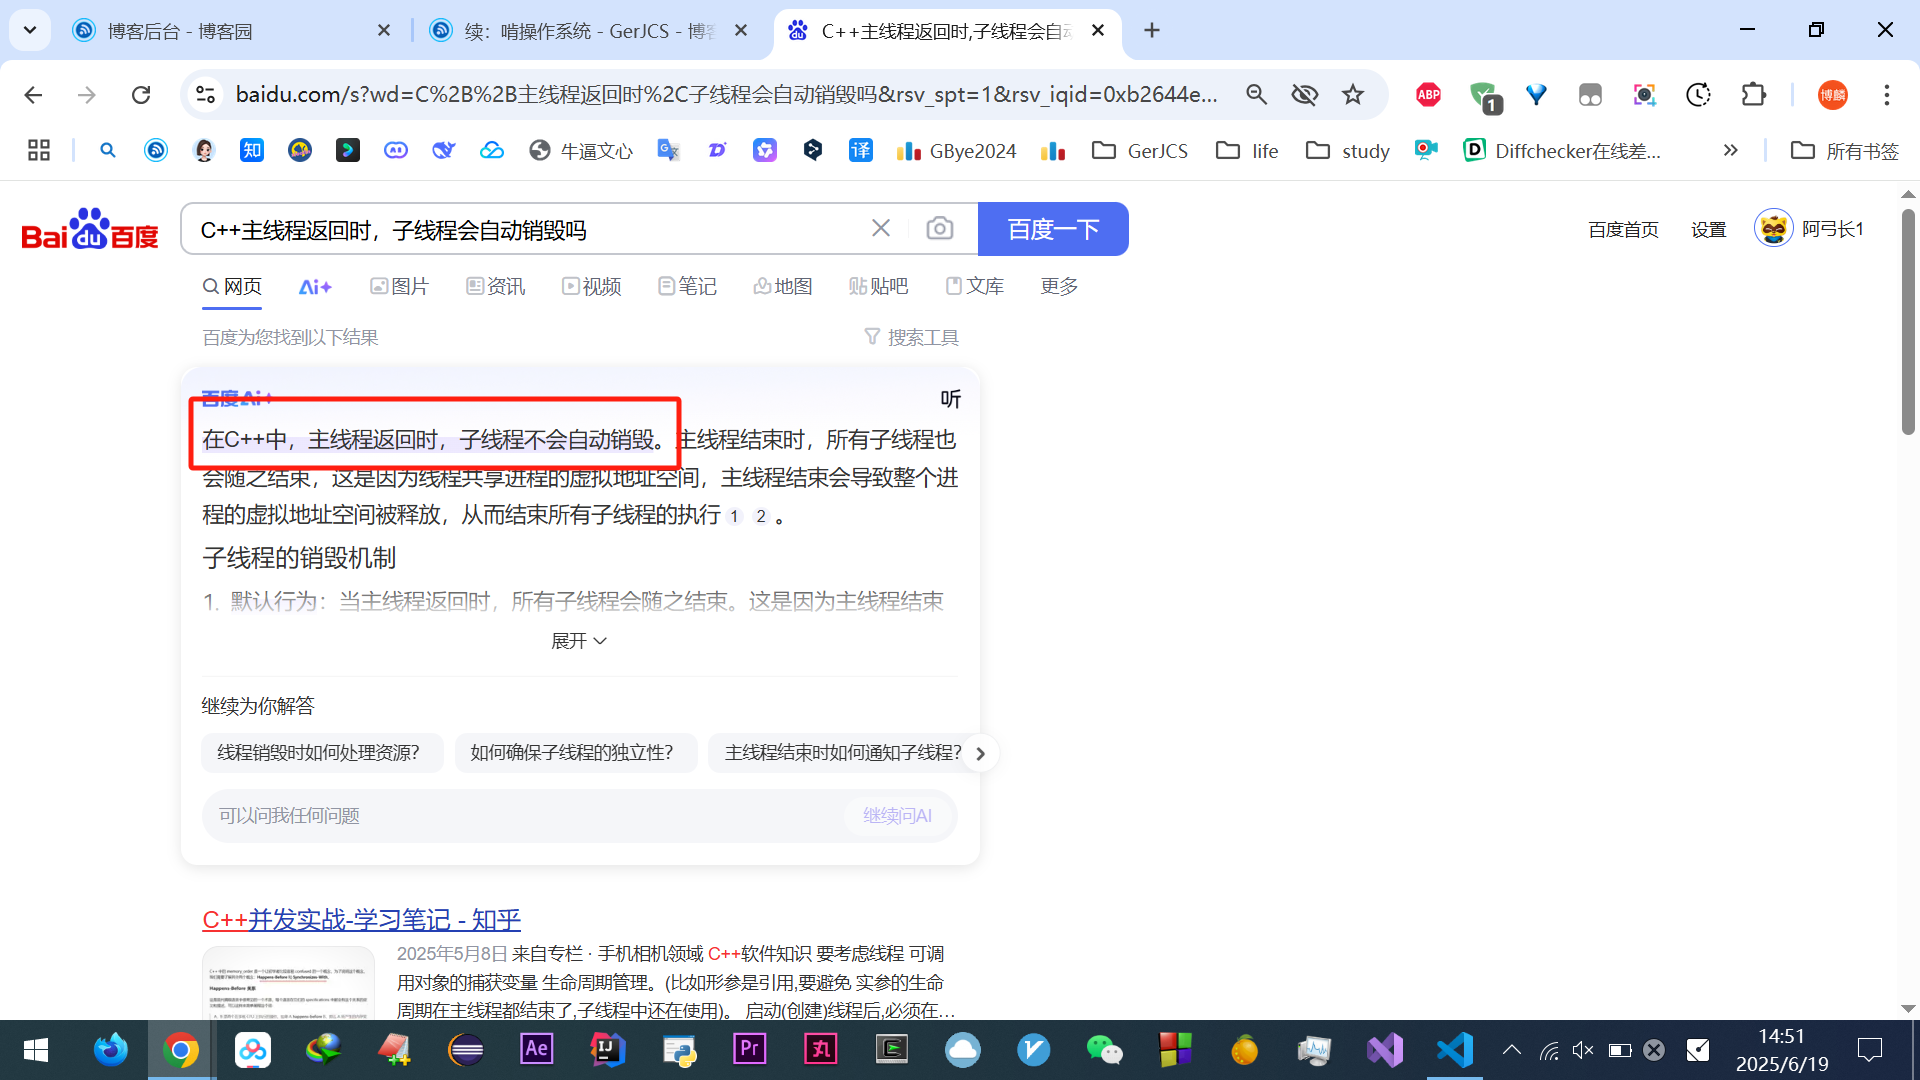Open the tab search dropdown arrow

(30, 30)
